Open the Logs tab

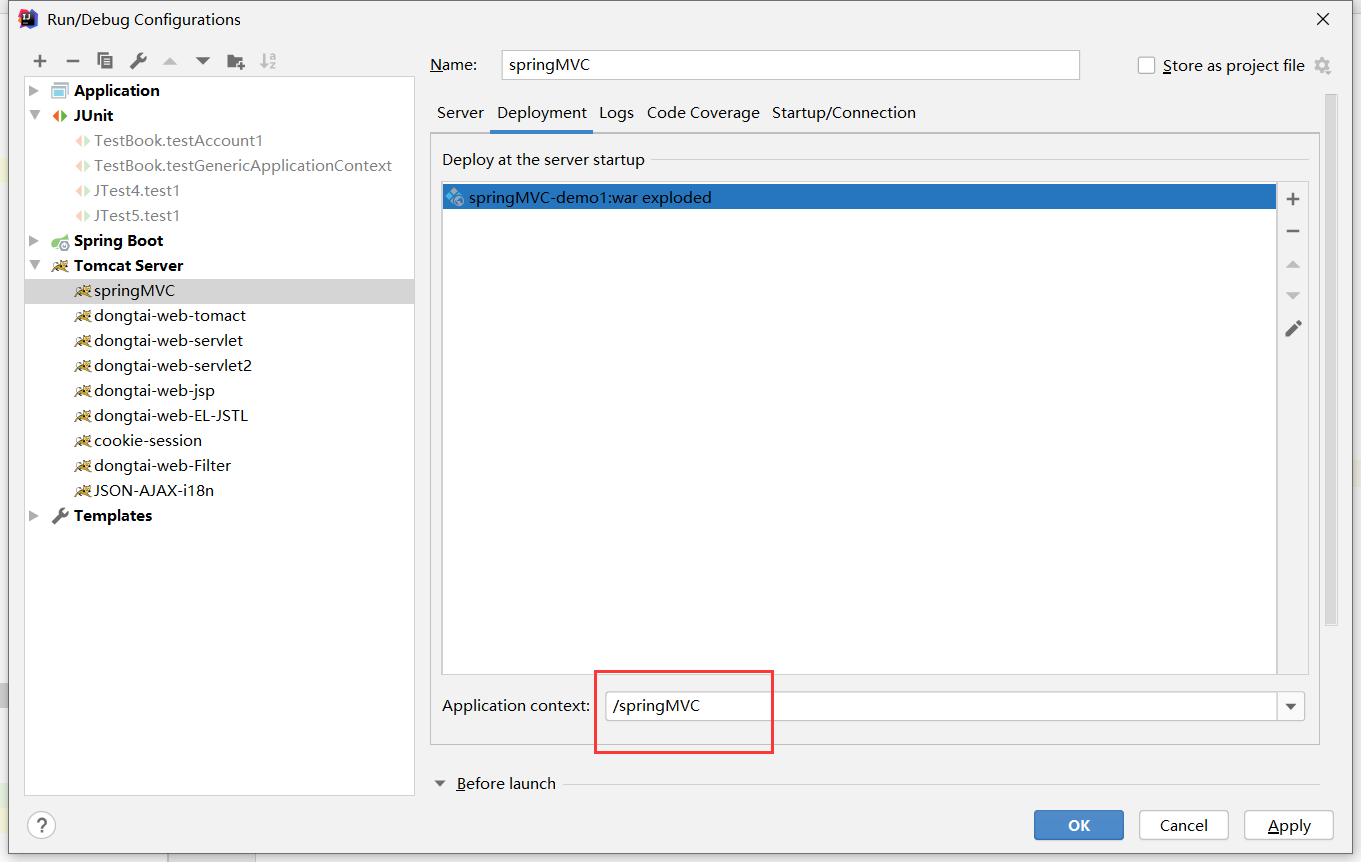pyautogui.click(x=616, y=113)
